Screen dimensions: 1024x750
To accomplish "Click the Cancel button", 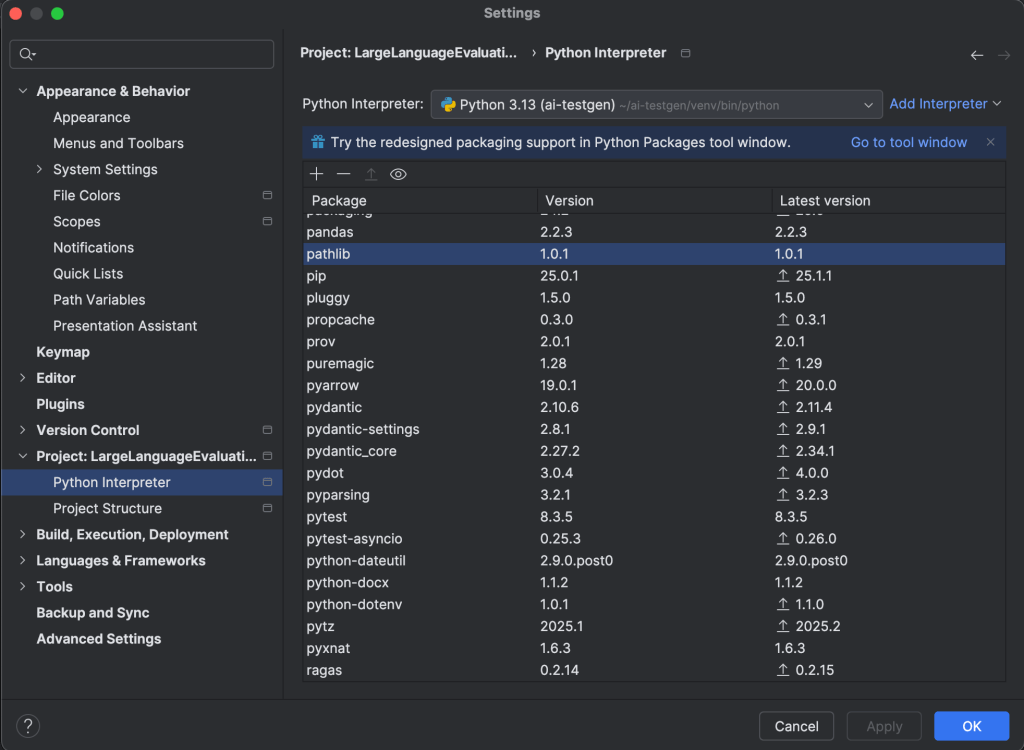I will point(796,726).
